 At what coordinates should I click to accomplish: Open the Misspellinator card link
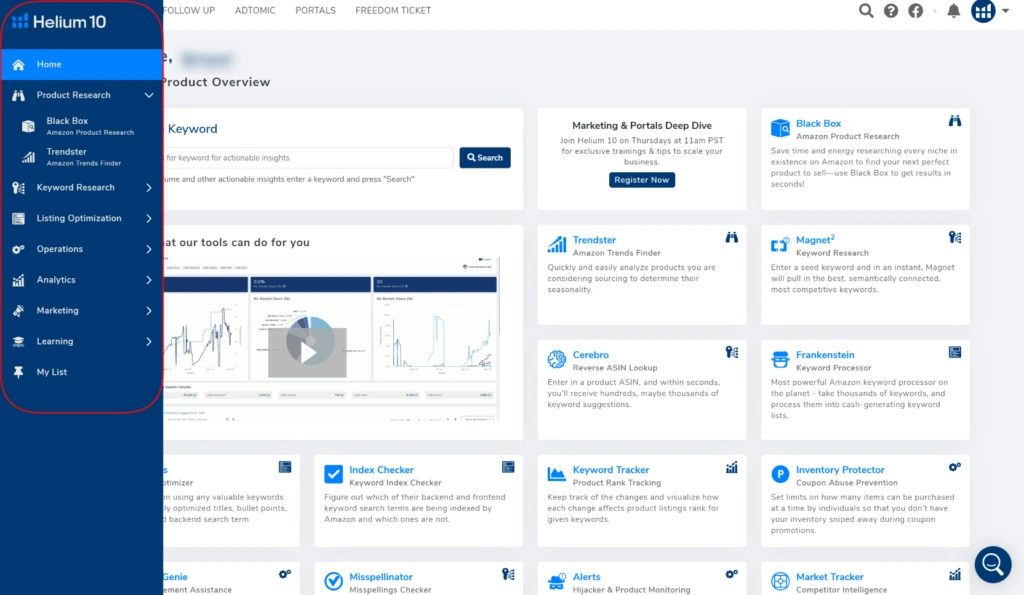(x=381, y=577)
